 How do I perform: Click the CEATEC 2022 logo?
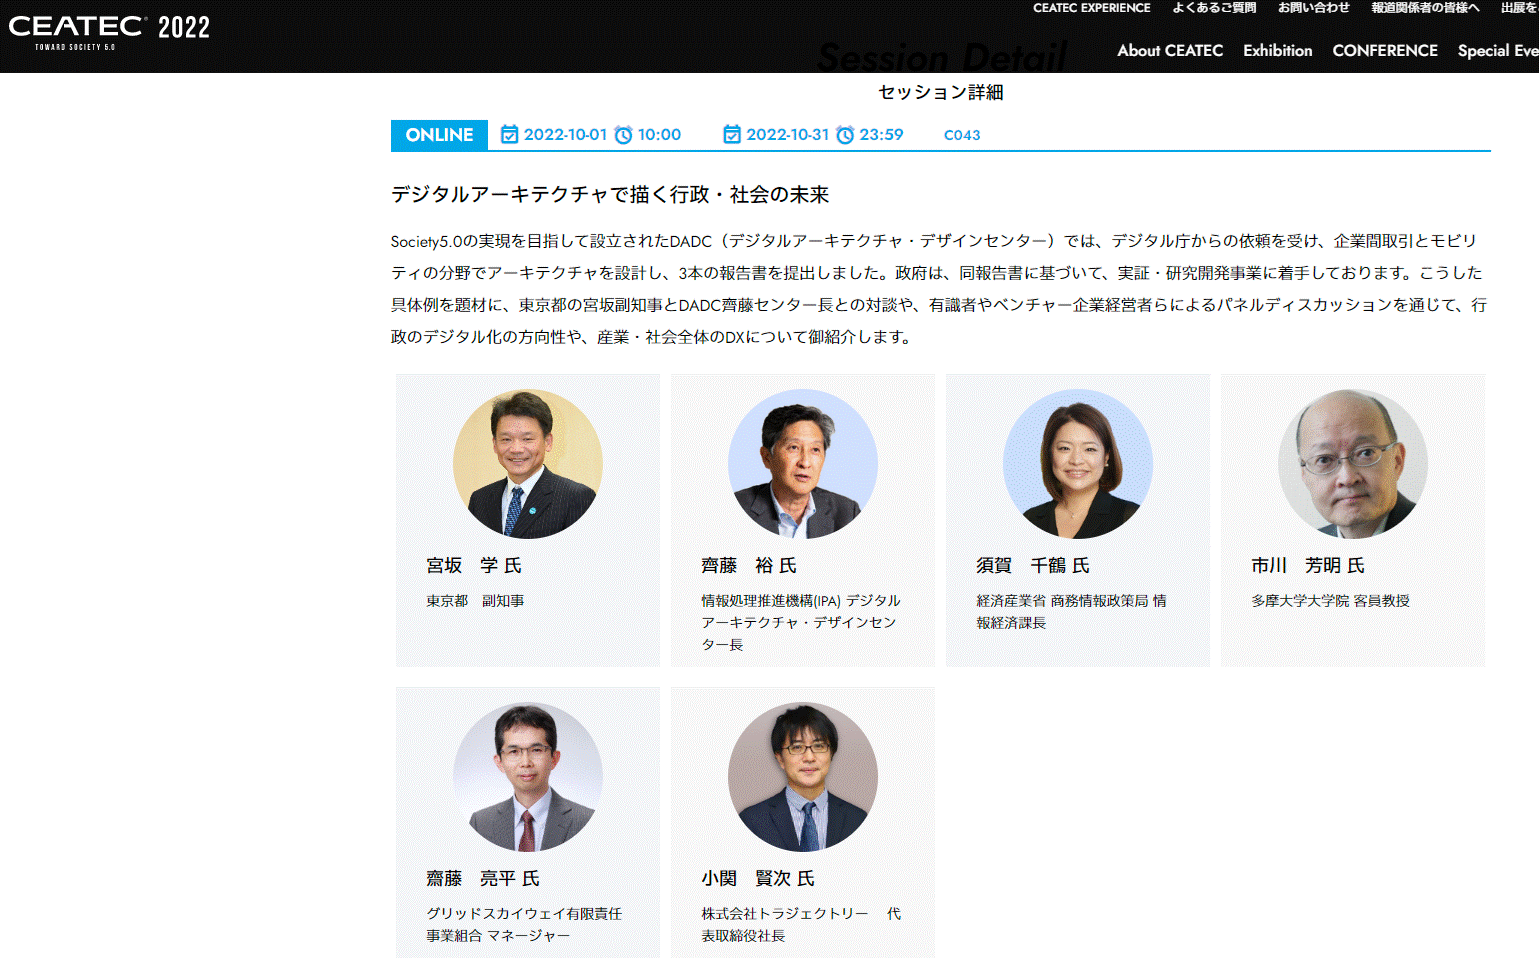click(x=109, y=31)
